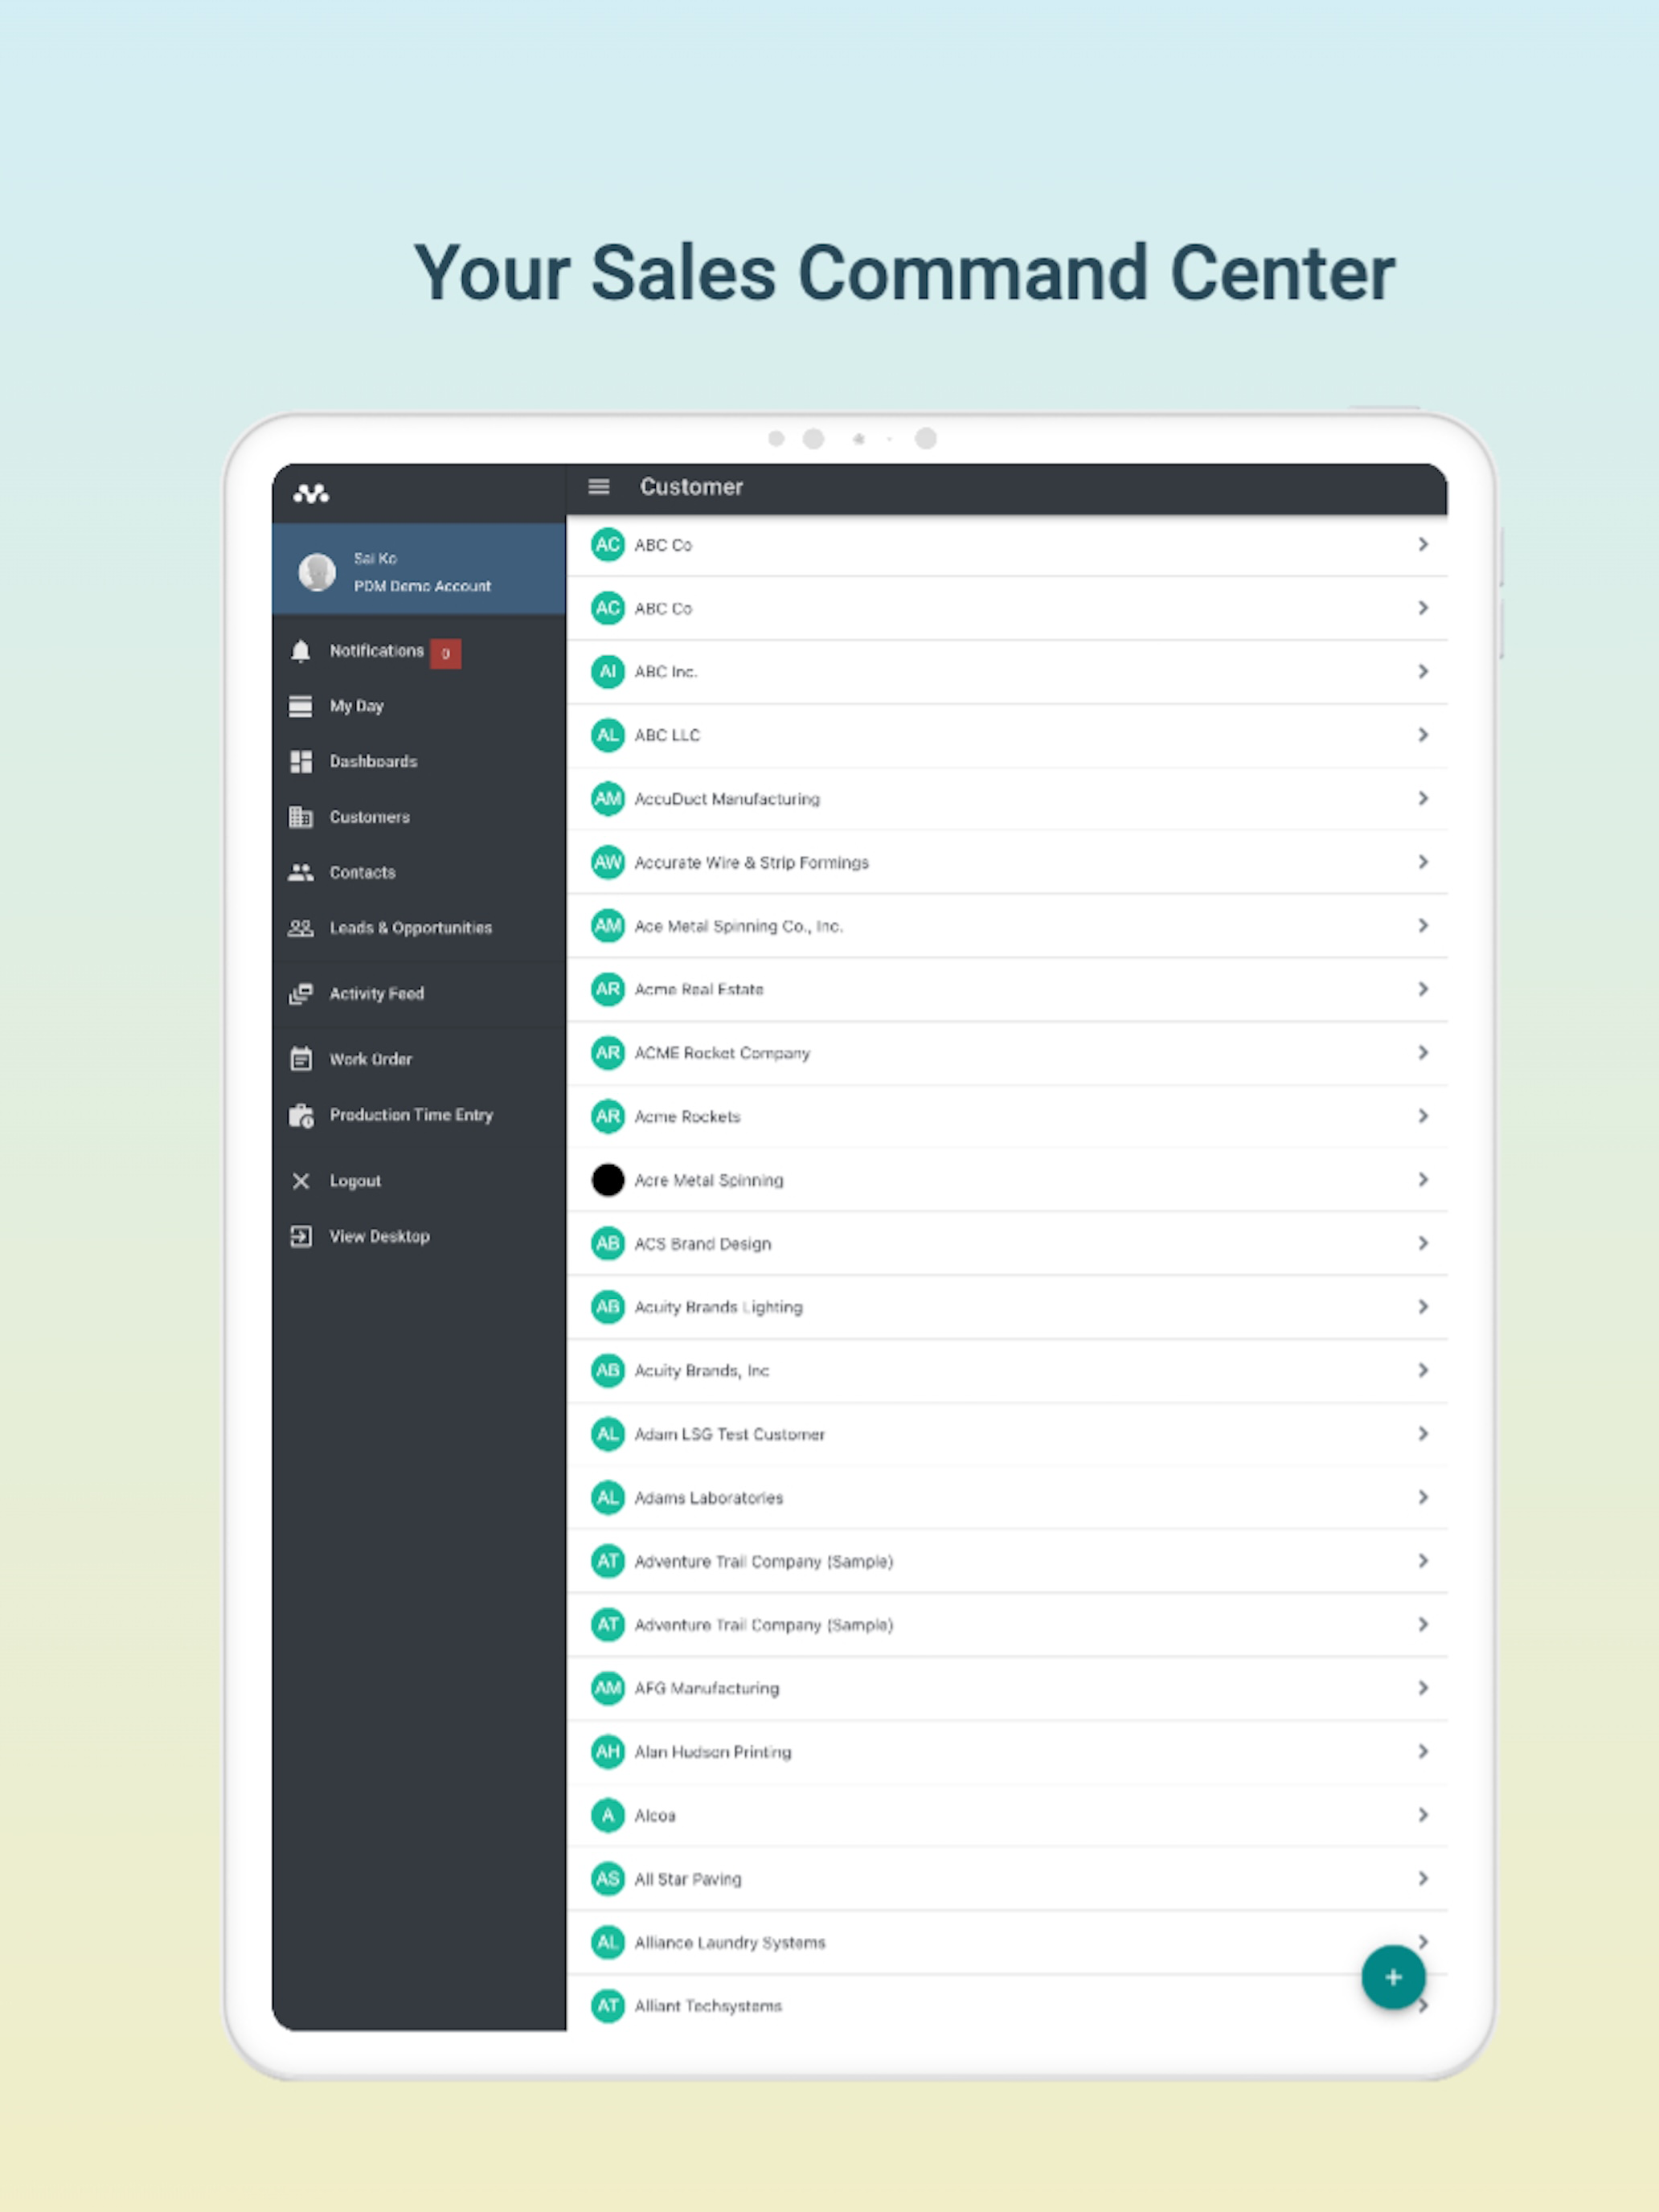1659x2212 pixels.
Task: Open Sai Ko user profile avatar
Action: pyautogui.click(x=317, y=571)
